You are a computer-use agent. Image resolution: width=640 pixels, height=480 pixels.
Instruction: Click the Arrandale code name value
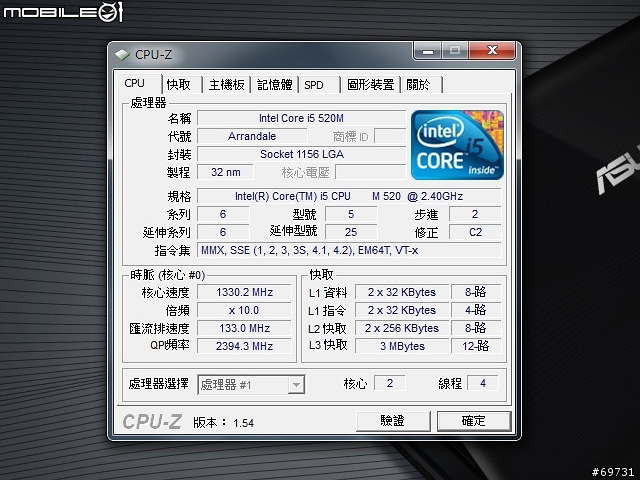coord(252,136)
